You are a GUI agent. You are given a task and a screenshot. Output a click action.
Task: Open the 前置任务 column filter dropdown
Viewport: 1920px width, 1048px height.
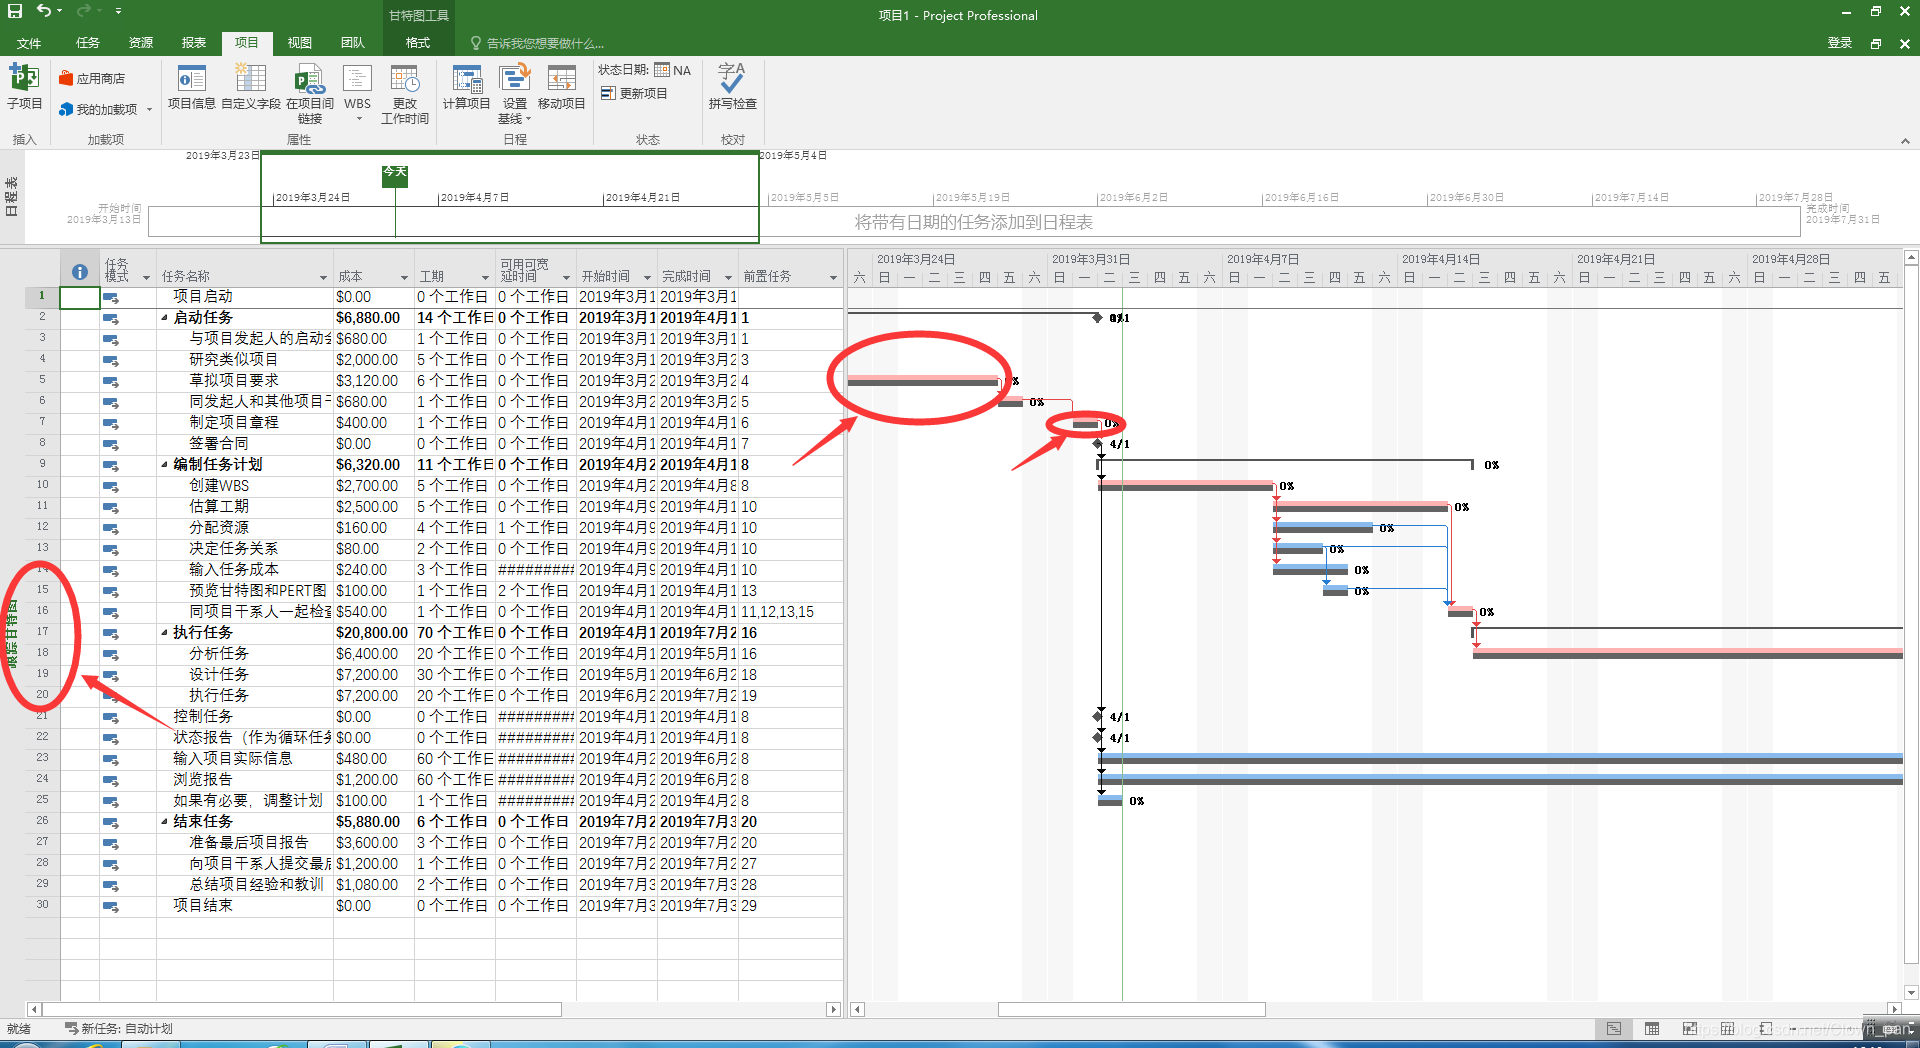pyautogui.click(x=832, y=277)
